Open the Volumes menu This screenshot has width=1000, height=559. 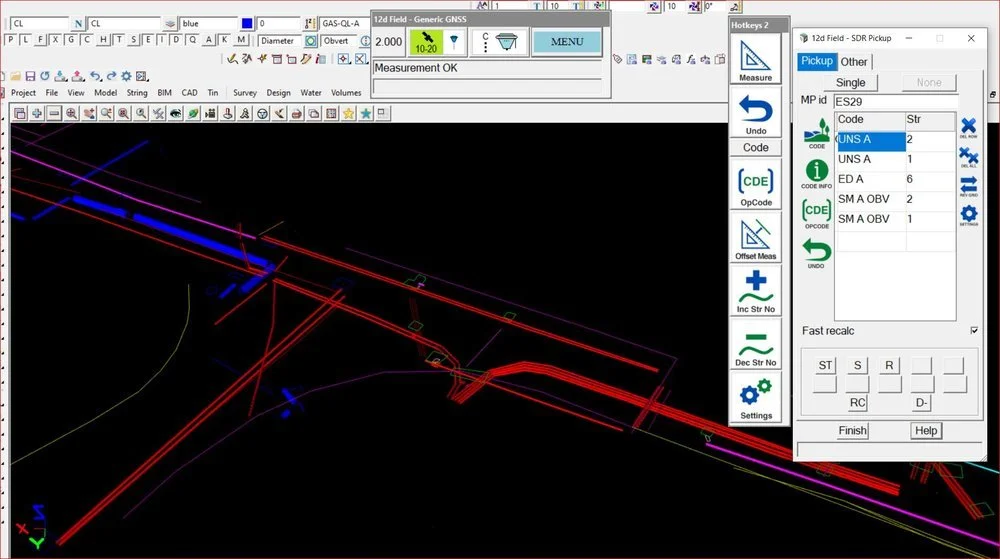coord(346,92)
